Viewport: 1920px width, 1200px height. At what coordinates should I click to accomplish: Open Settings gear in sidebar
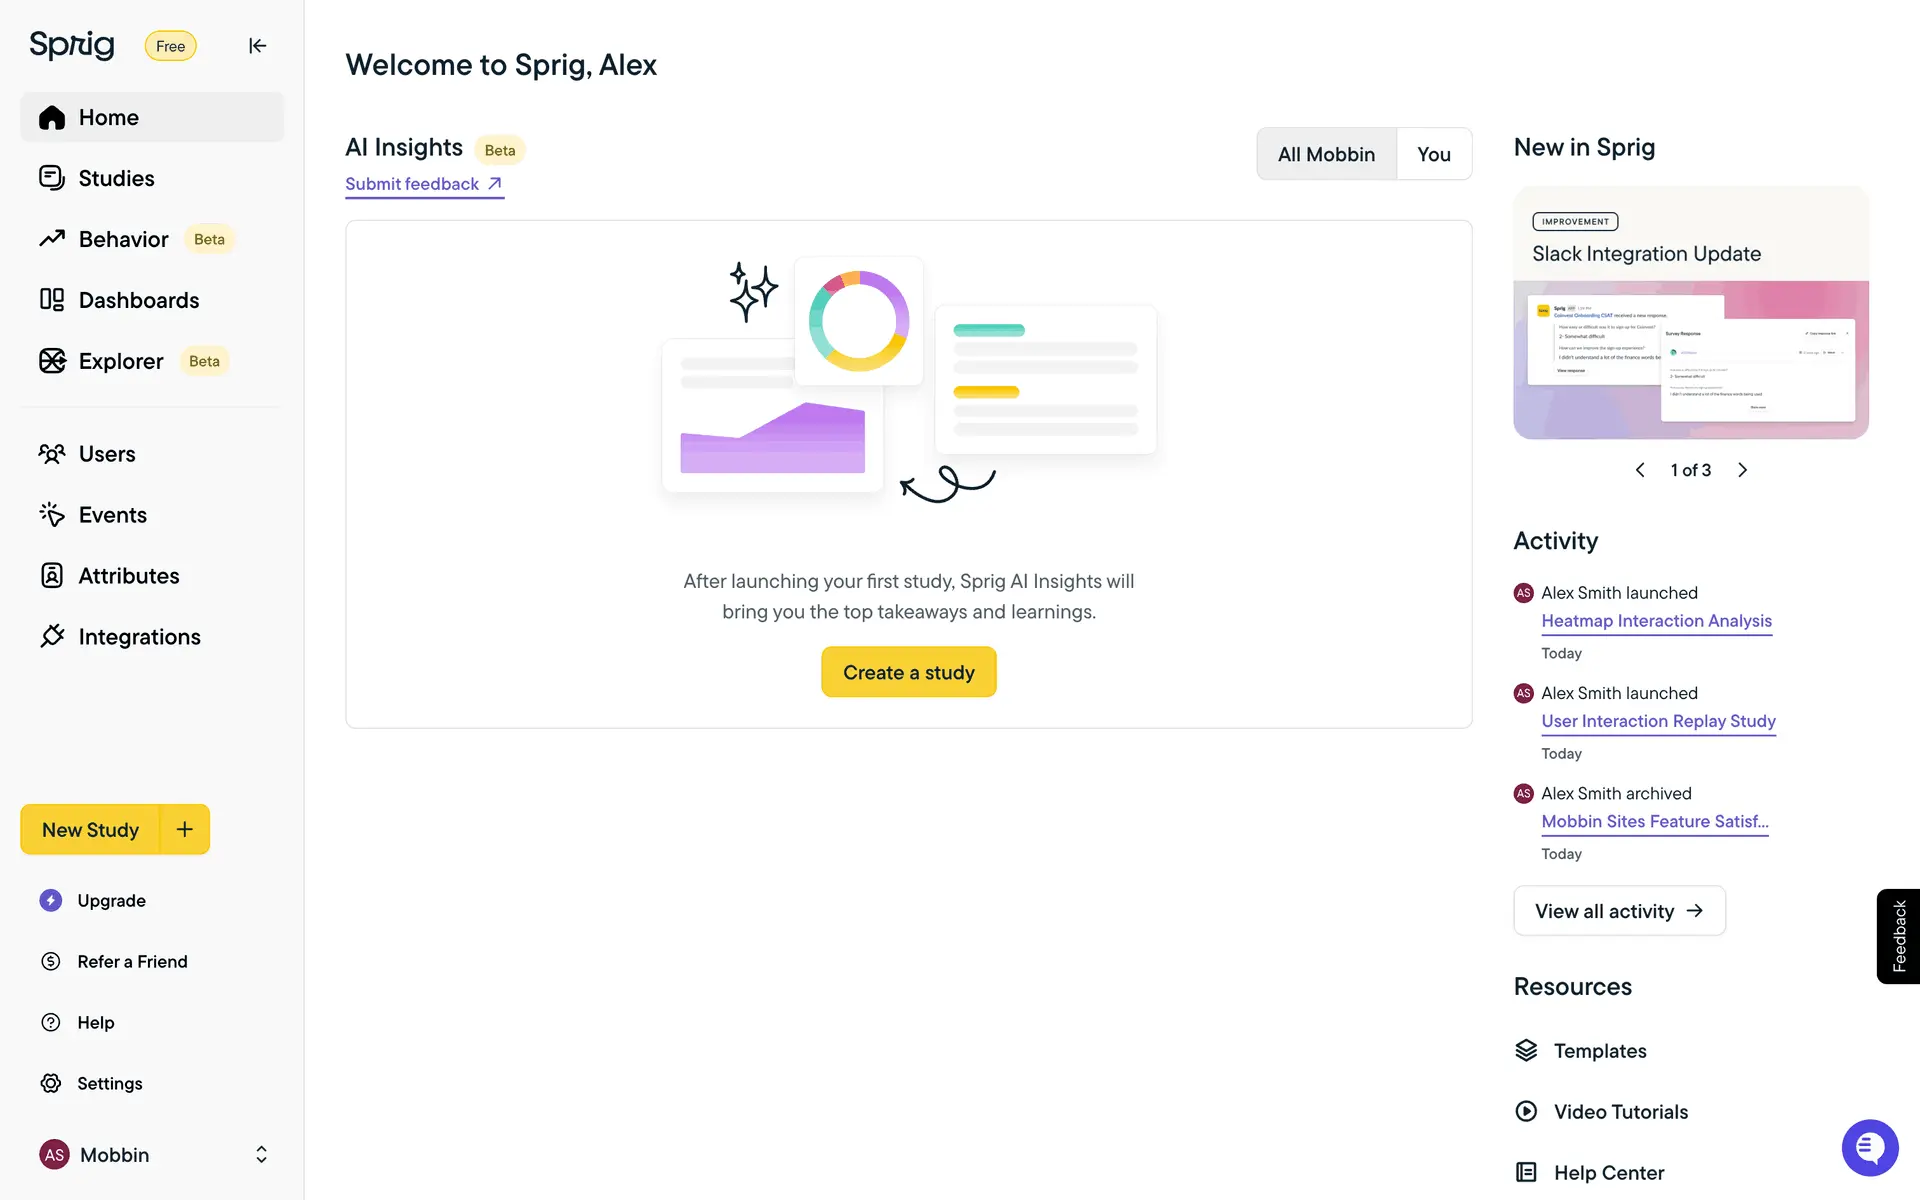click(51, 1084)
